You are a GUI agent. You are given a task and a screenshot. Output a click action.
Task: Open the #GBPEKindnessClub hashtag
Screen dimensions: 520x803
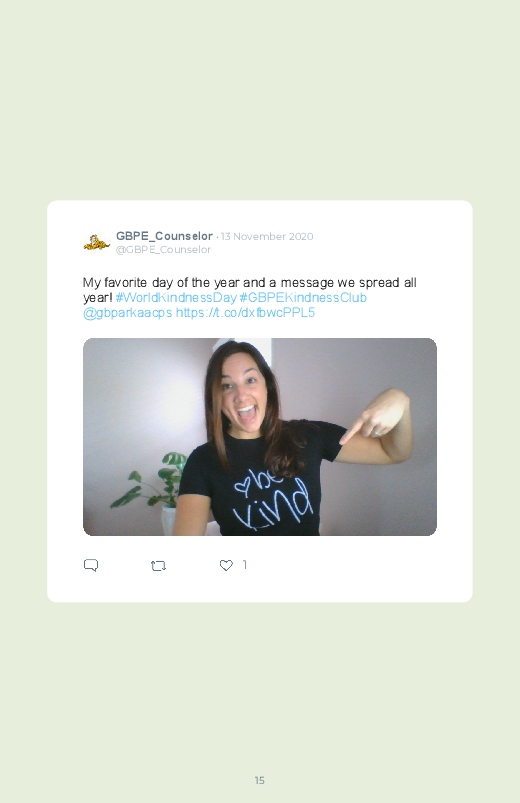[303, 298]
